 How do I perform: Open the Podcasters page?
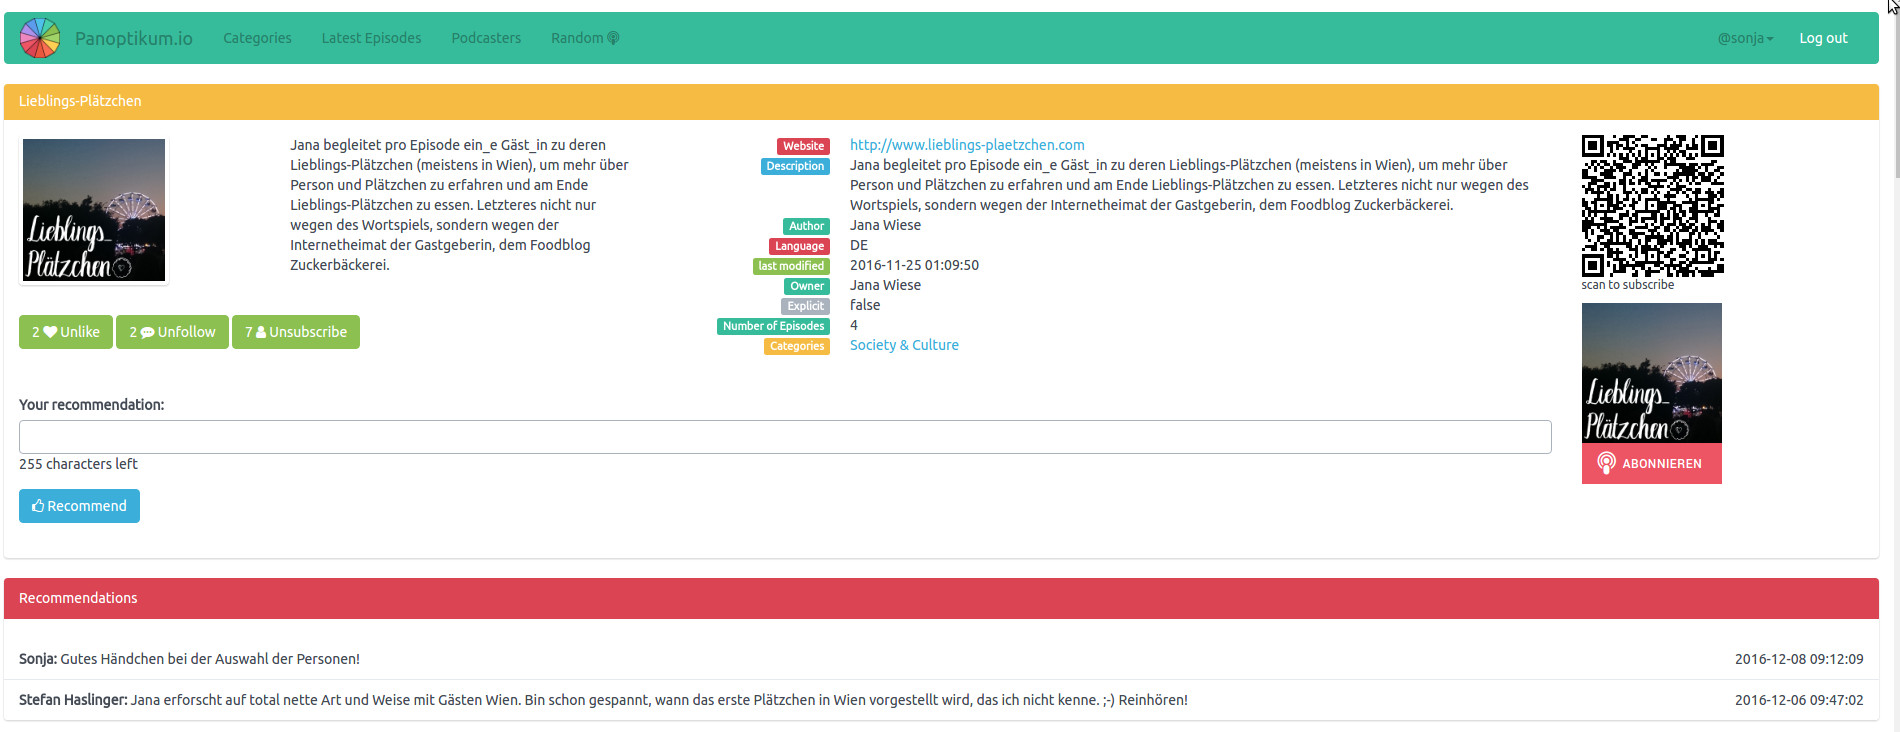[x=486, y=38]
